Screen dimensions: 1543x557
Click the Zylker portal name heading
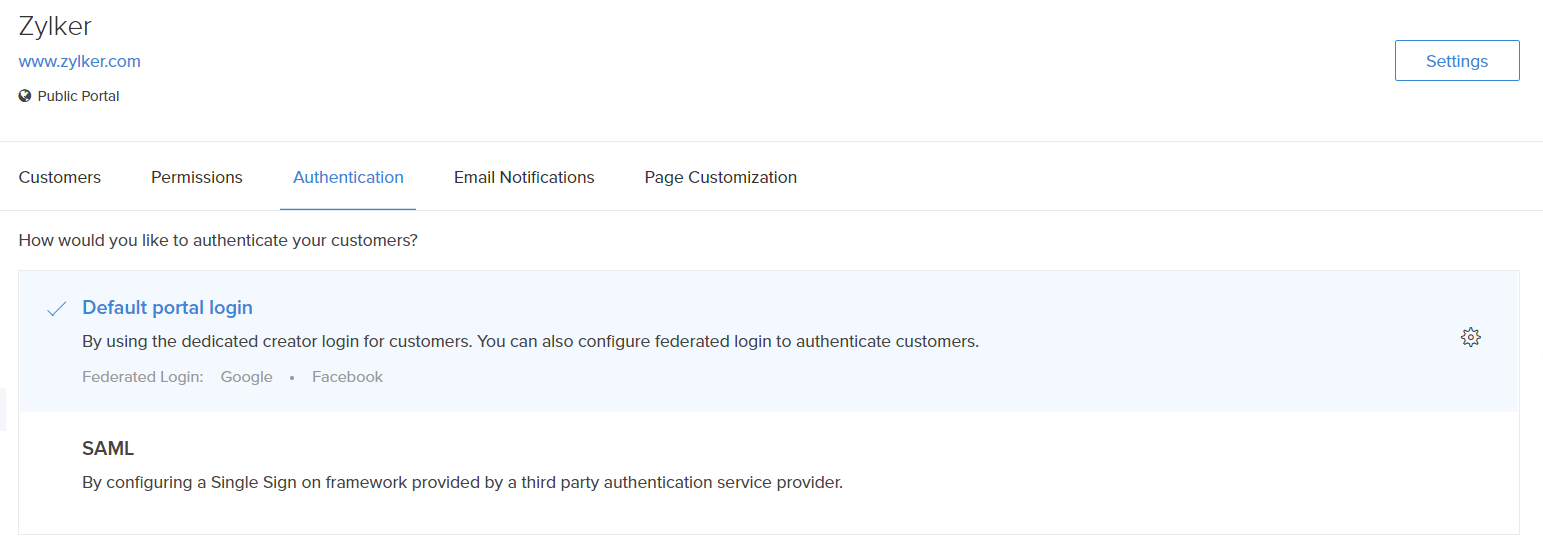[x=55, y=27]
